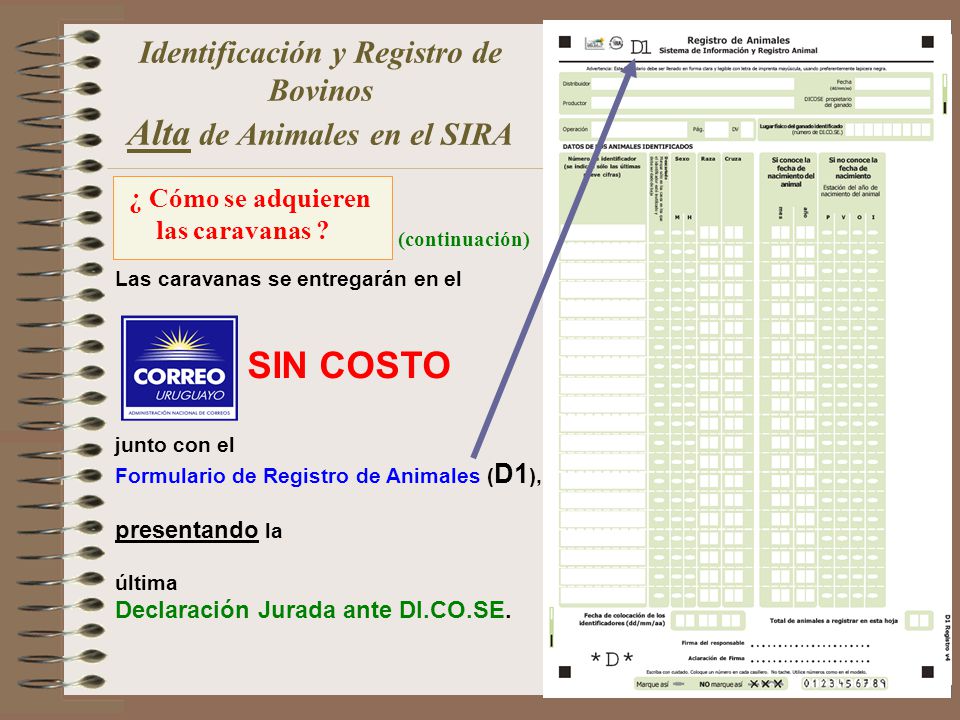The width and height of the screenshot is (960, 720).
Task: Click the 'Marque así' sample mark
Action: (678, 684)
